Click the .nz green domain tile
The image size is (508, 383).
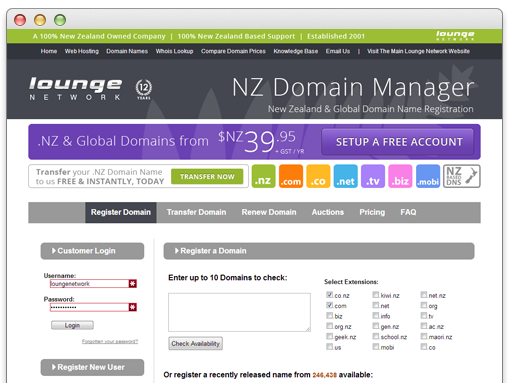(263, 176)
